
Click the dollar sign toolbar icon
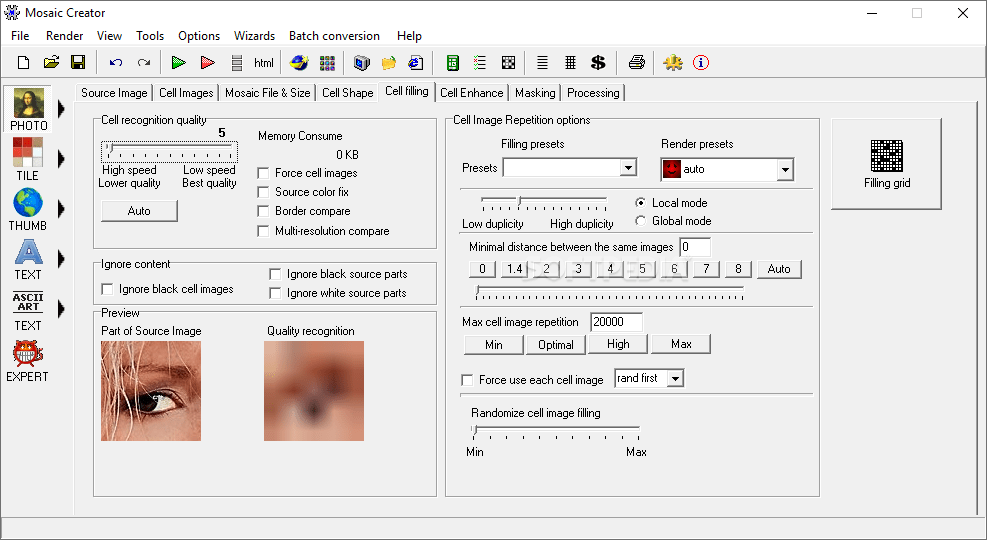click(598, 62)
